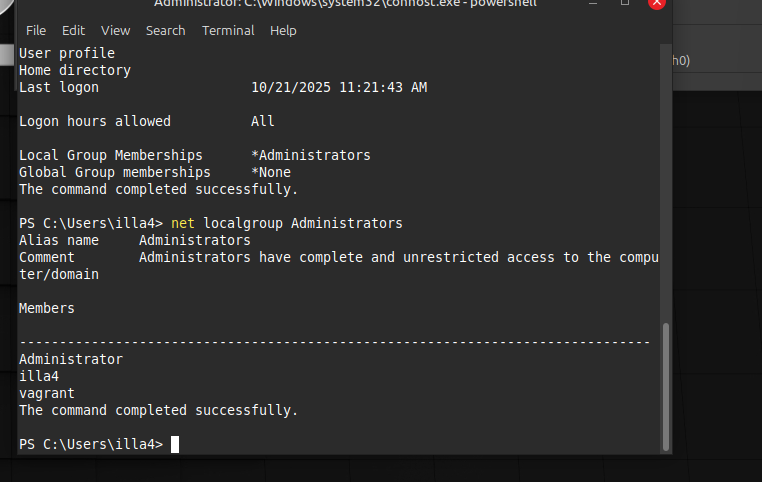Click the '*Administrators' local group value
The height and width of the screenshot is (482, 762).
[x=311, y=155]
